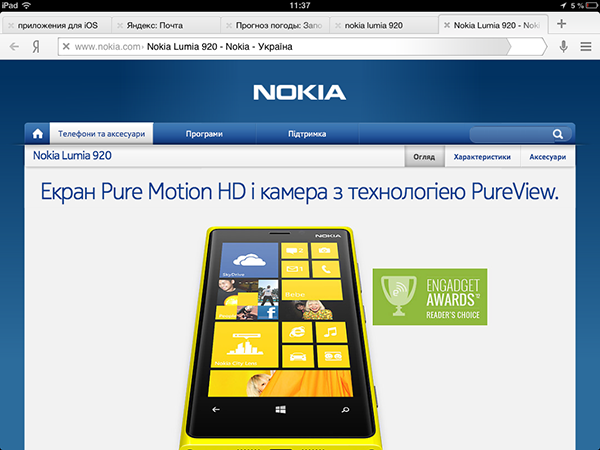Click the 'Nokia Lumia 920' page title

[72, 156]
